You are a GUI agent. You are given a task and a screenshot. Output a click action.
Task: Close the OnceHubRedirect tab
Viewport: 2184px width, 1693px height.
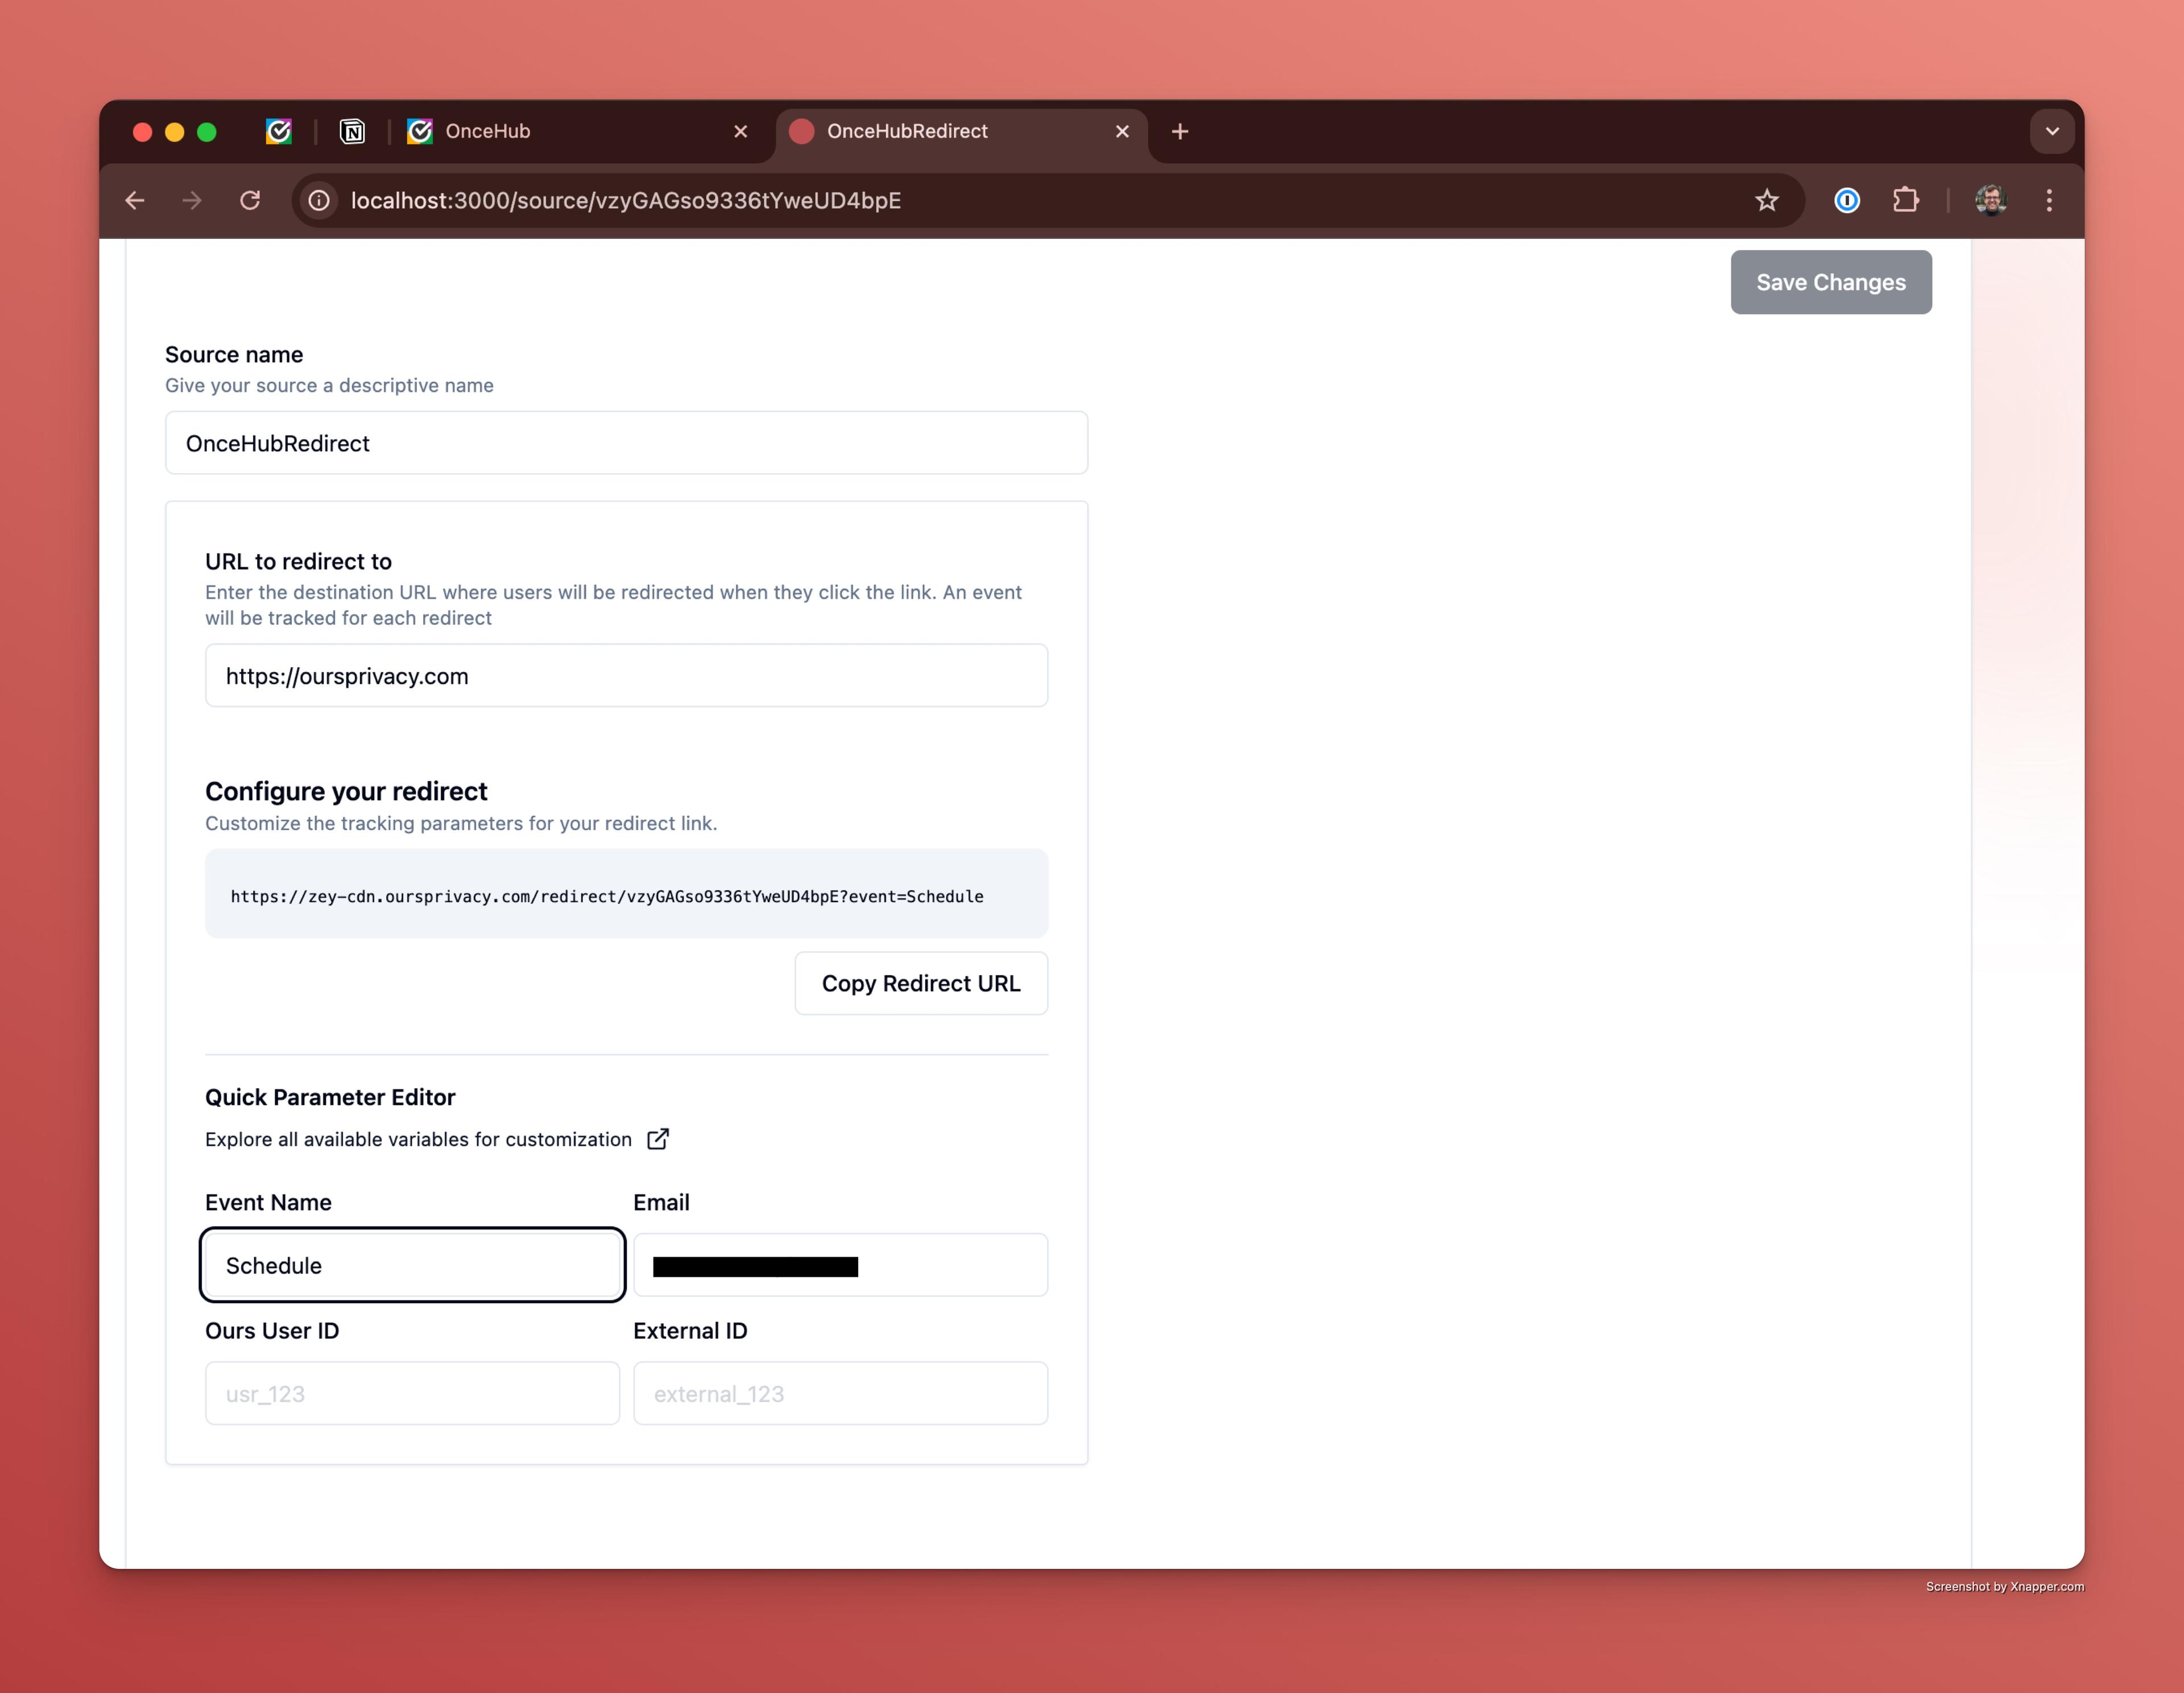(1122, 132)
